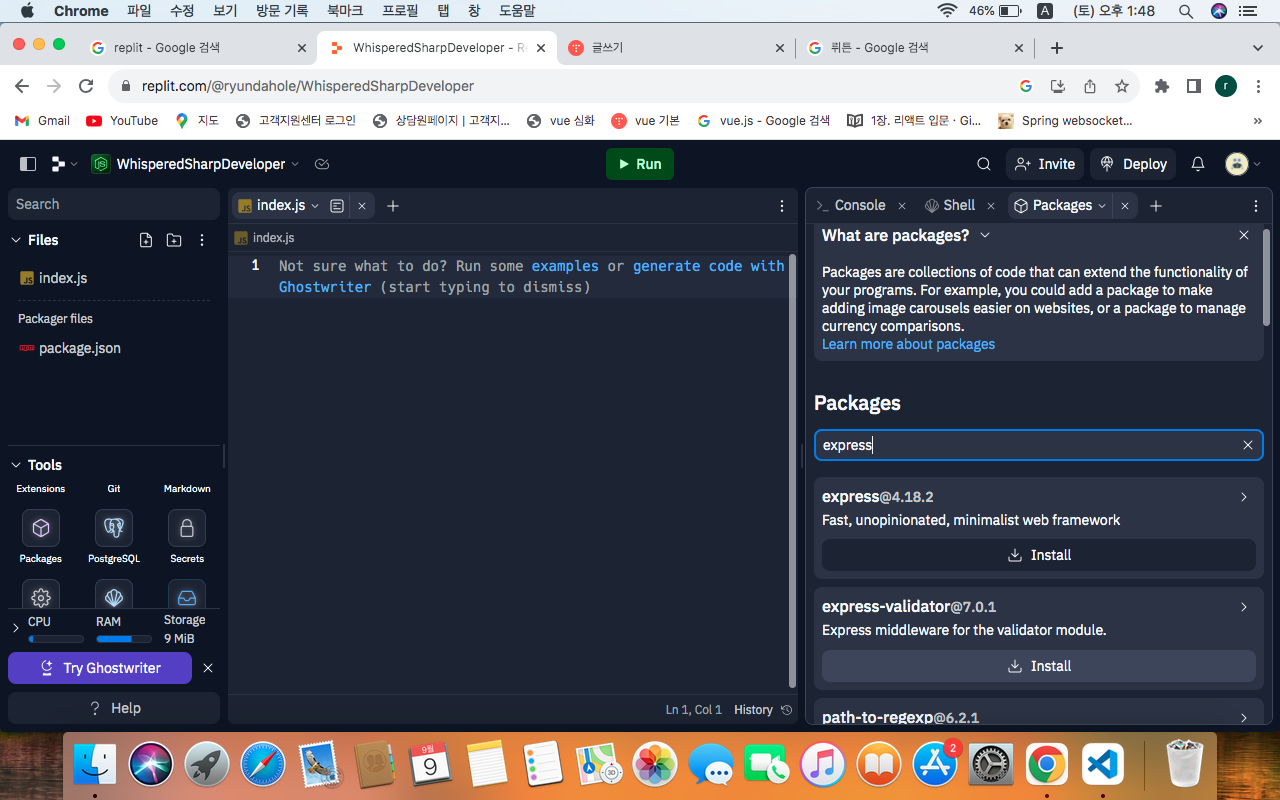Image resolution: width=1280 pixels, height=800 pixels.
Task: Expand express@4.18.2 package details chevron
Action: (1244, 497)
